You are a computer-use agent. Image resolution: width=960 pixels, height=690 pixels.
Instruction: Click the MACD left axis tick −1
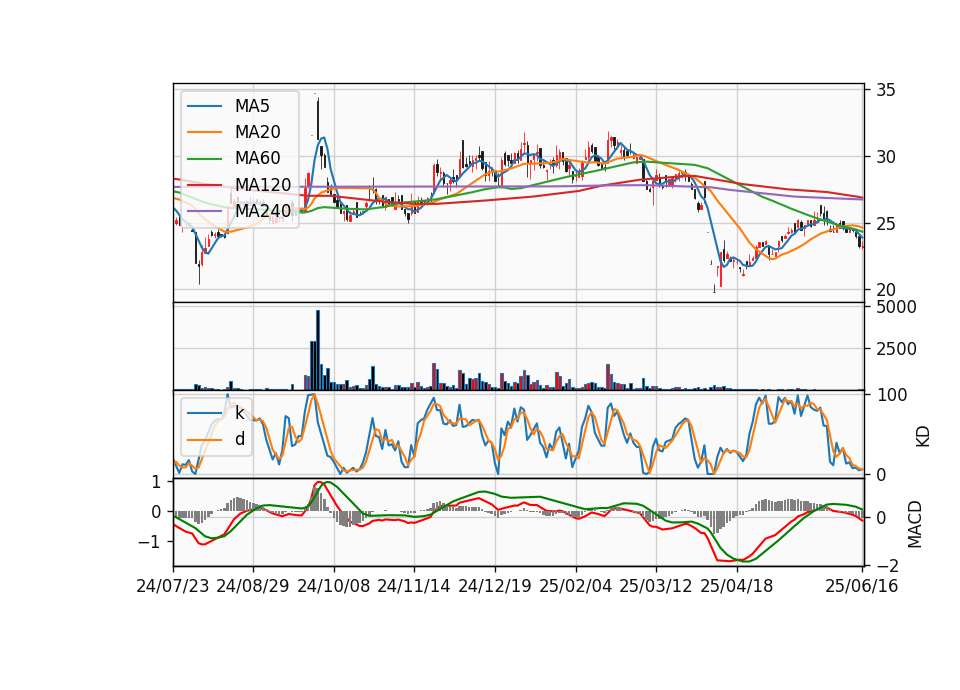149,542
